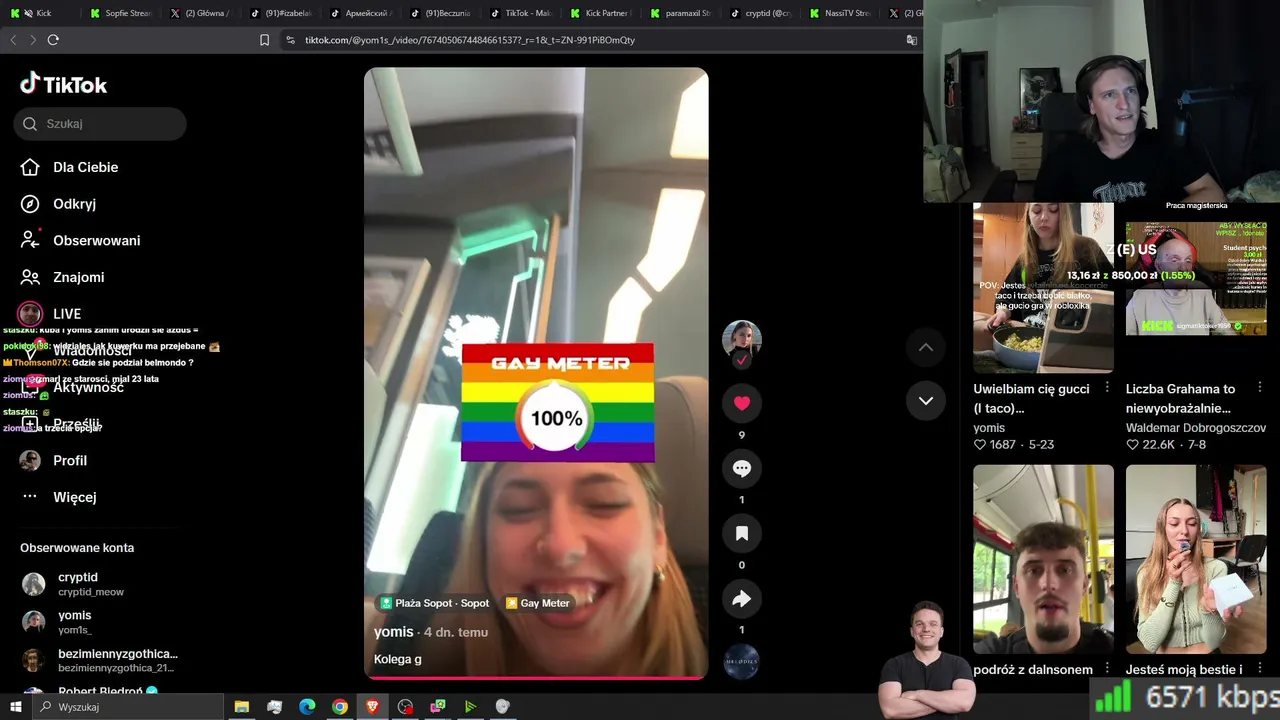Open options for podróż z dalnsonem video
Viewport: 1280px width, 720px height.
tap(1106, 669)
